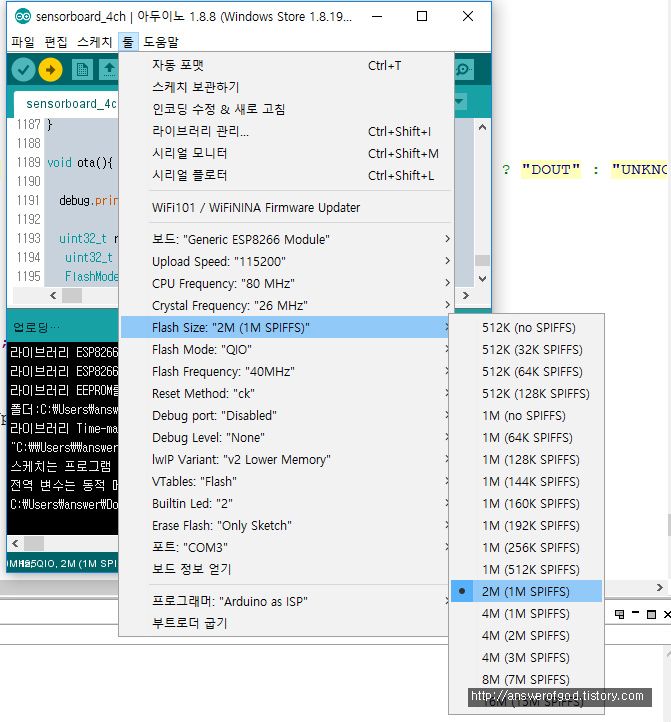The width and height of the screenshot is (671, 722).
Task: Choose 스케치 보관하기 entry
Action: [286, 87]
